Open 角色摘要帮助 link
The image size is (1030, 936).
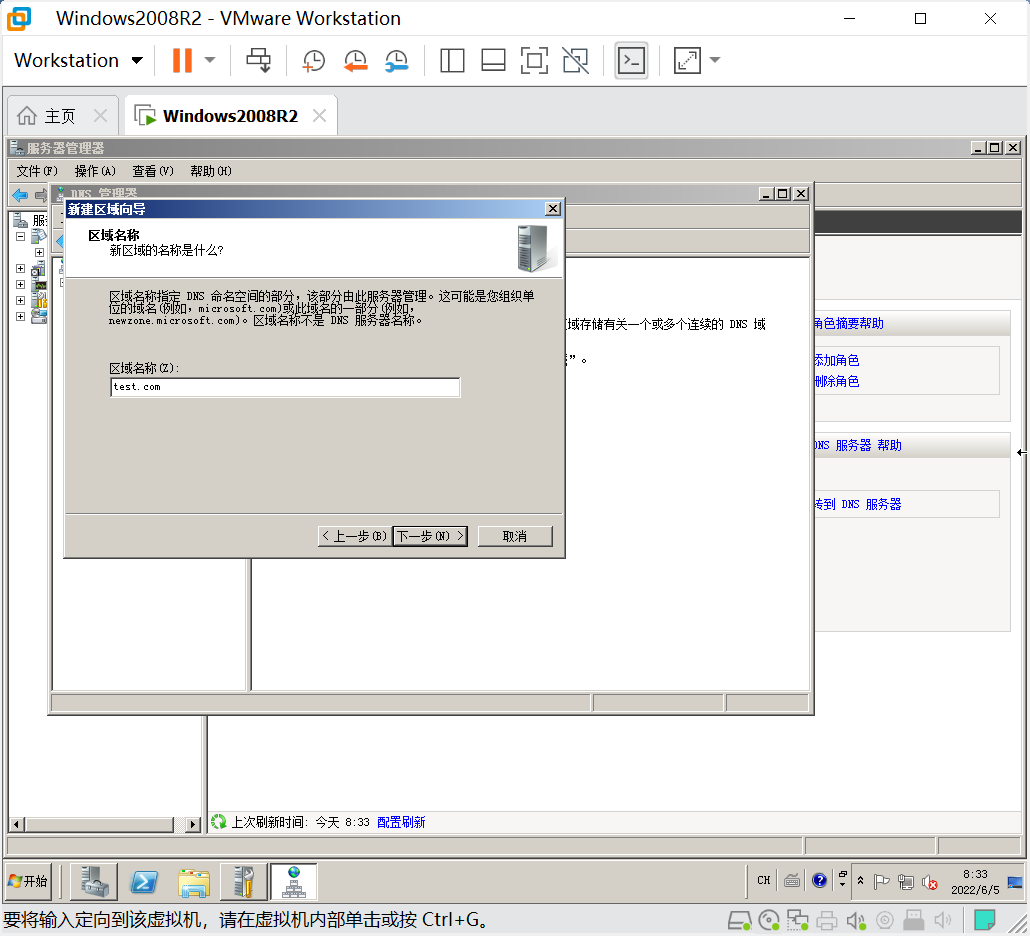tap(848, 324)
